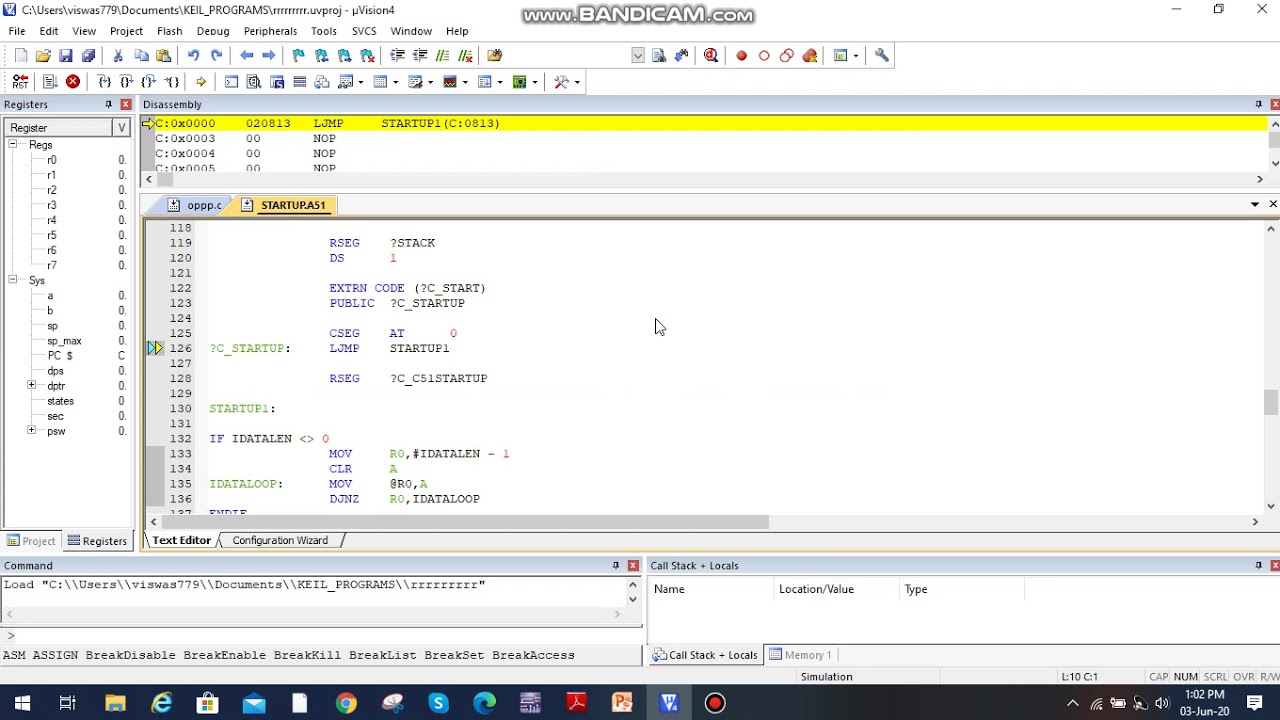Select the PC $ register row
This screenshot has width=1280, height=720.
pyautogui.click(x=65, y=356)
